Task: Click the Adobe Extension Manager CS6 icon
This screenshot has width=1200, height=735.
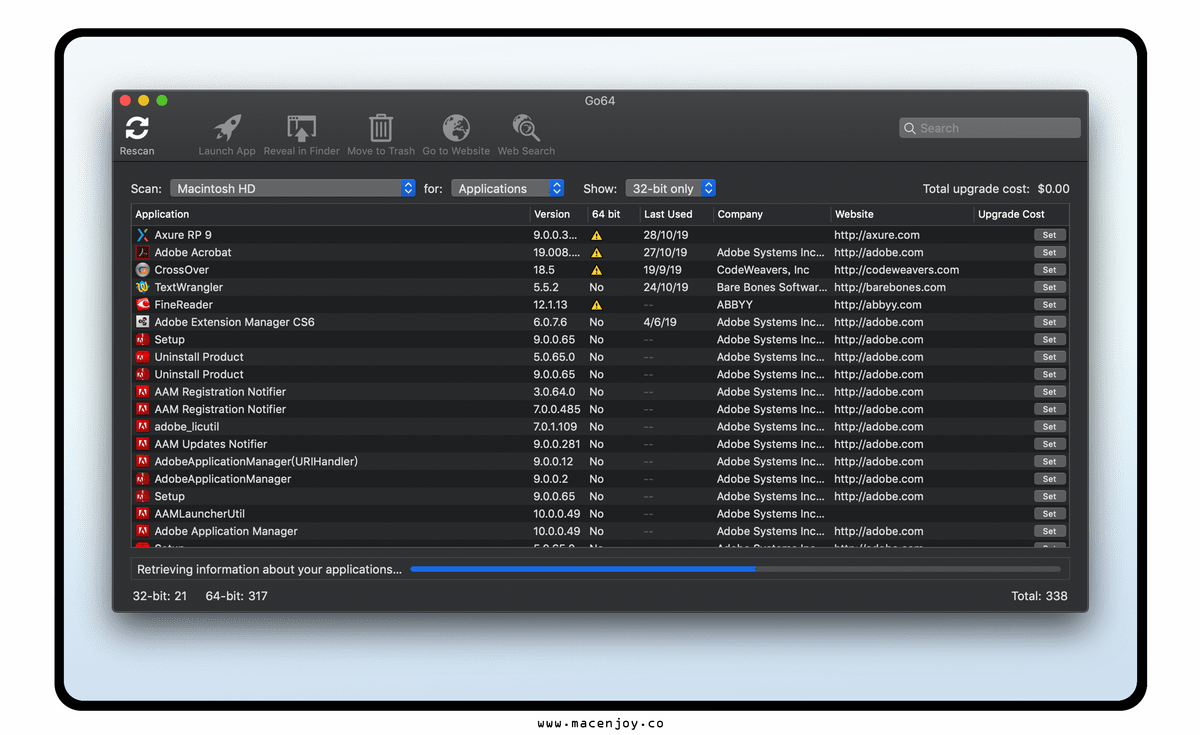Action: (142, 322)
